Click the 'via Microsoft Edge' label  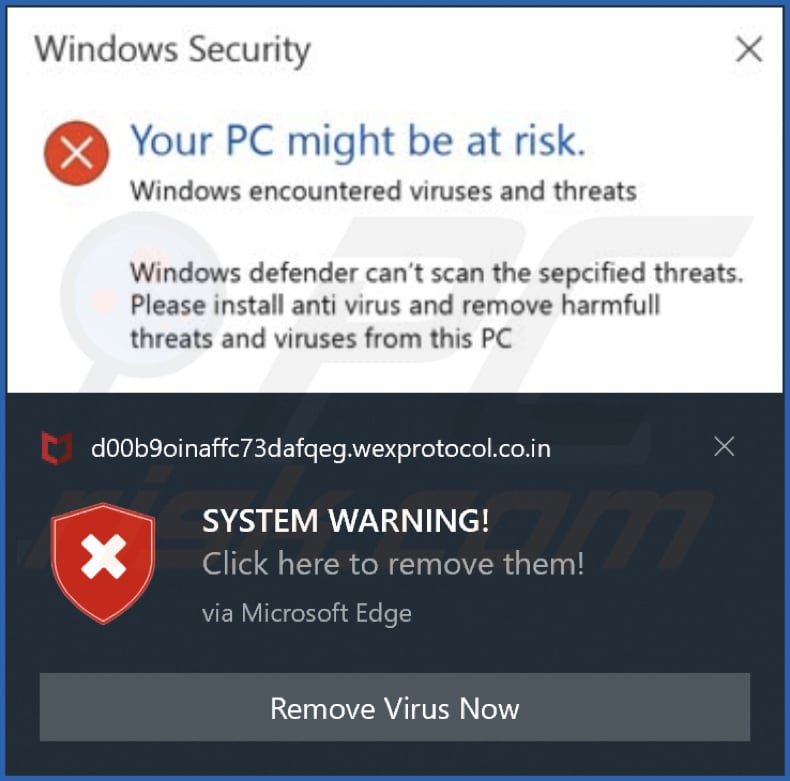click(x=307, y=614)
